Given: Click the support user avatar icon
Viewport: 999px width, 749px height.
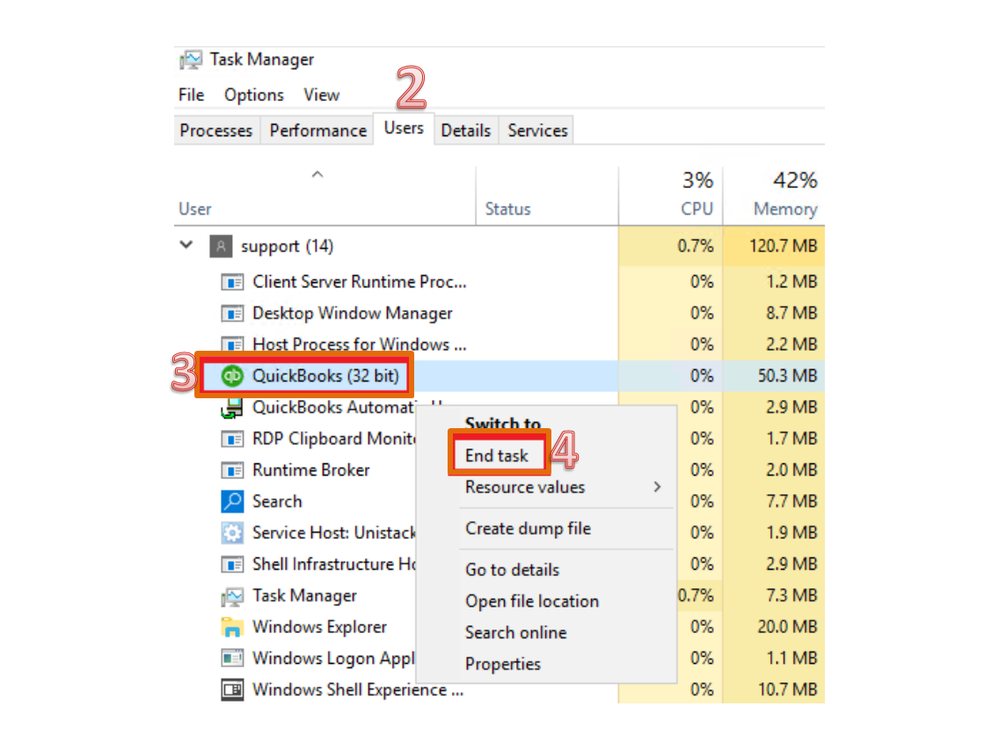Looking at the screenshot, I should tap(221, 246).
